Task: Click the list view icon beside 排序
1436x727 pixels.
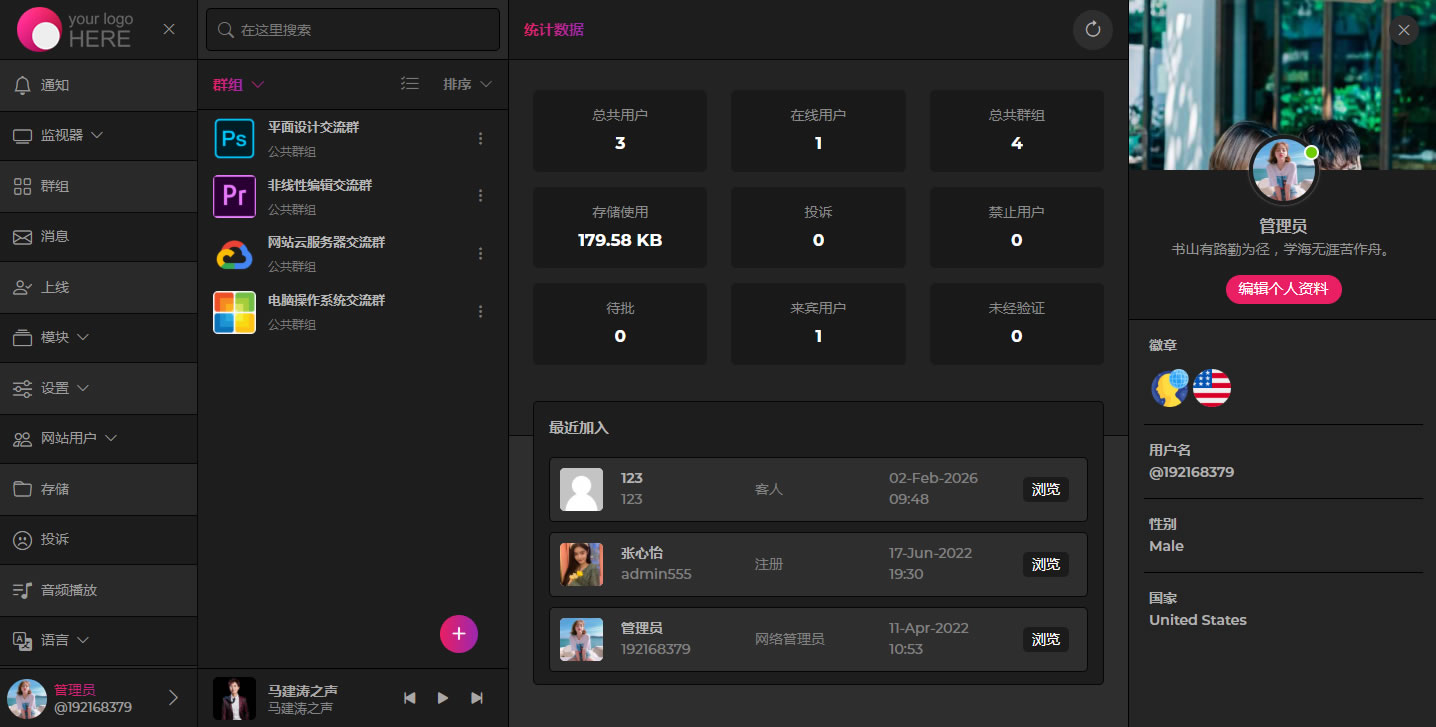Action: coord(410,84)
